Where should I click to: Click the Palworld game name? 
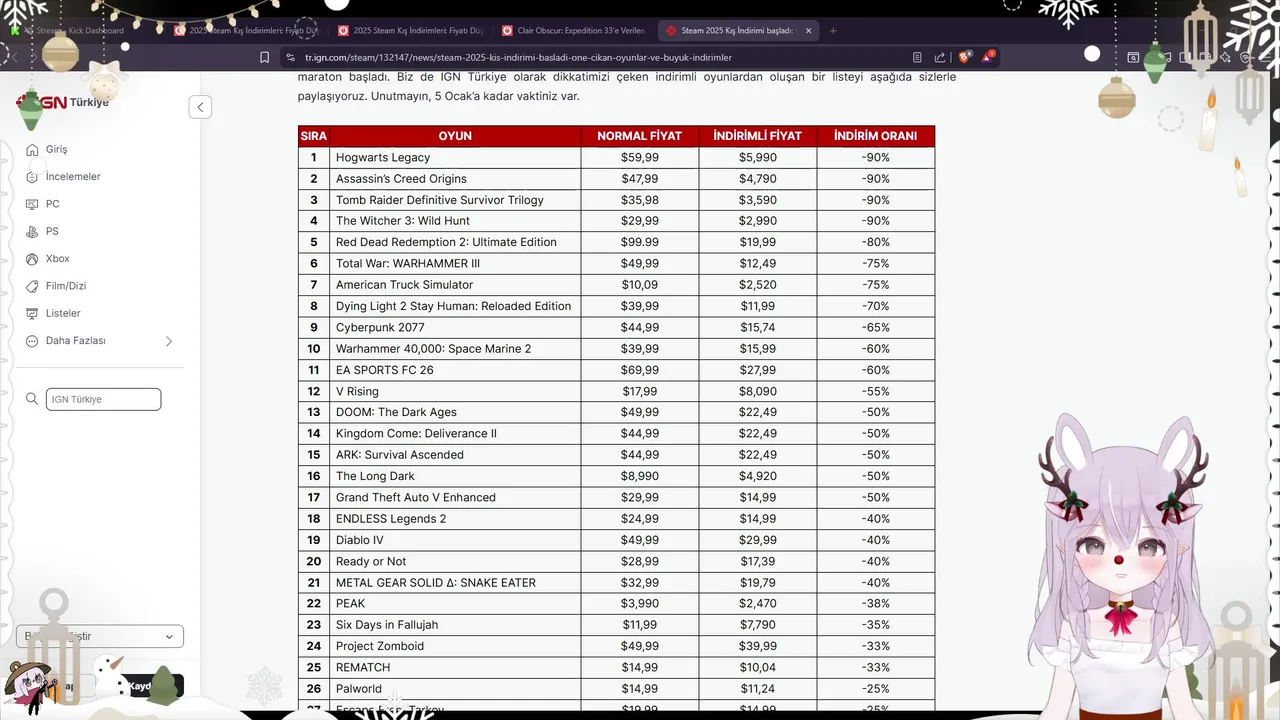[x=359, y=689]
